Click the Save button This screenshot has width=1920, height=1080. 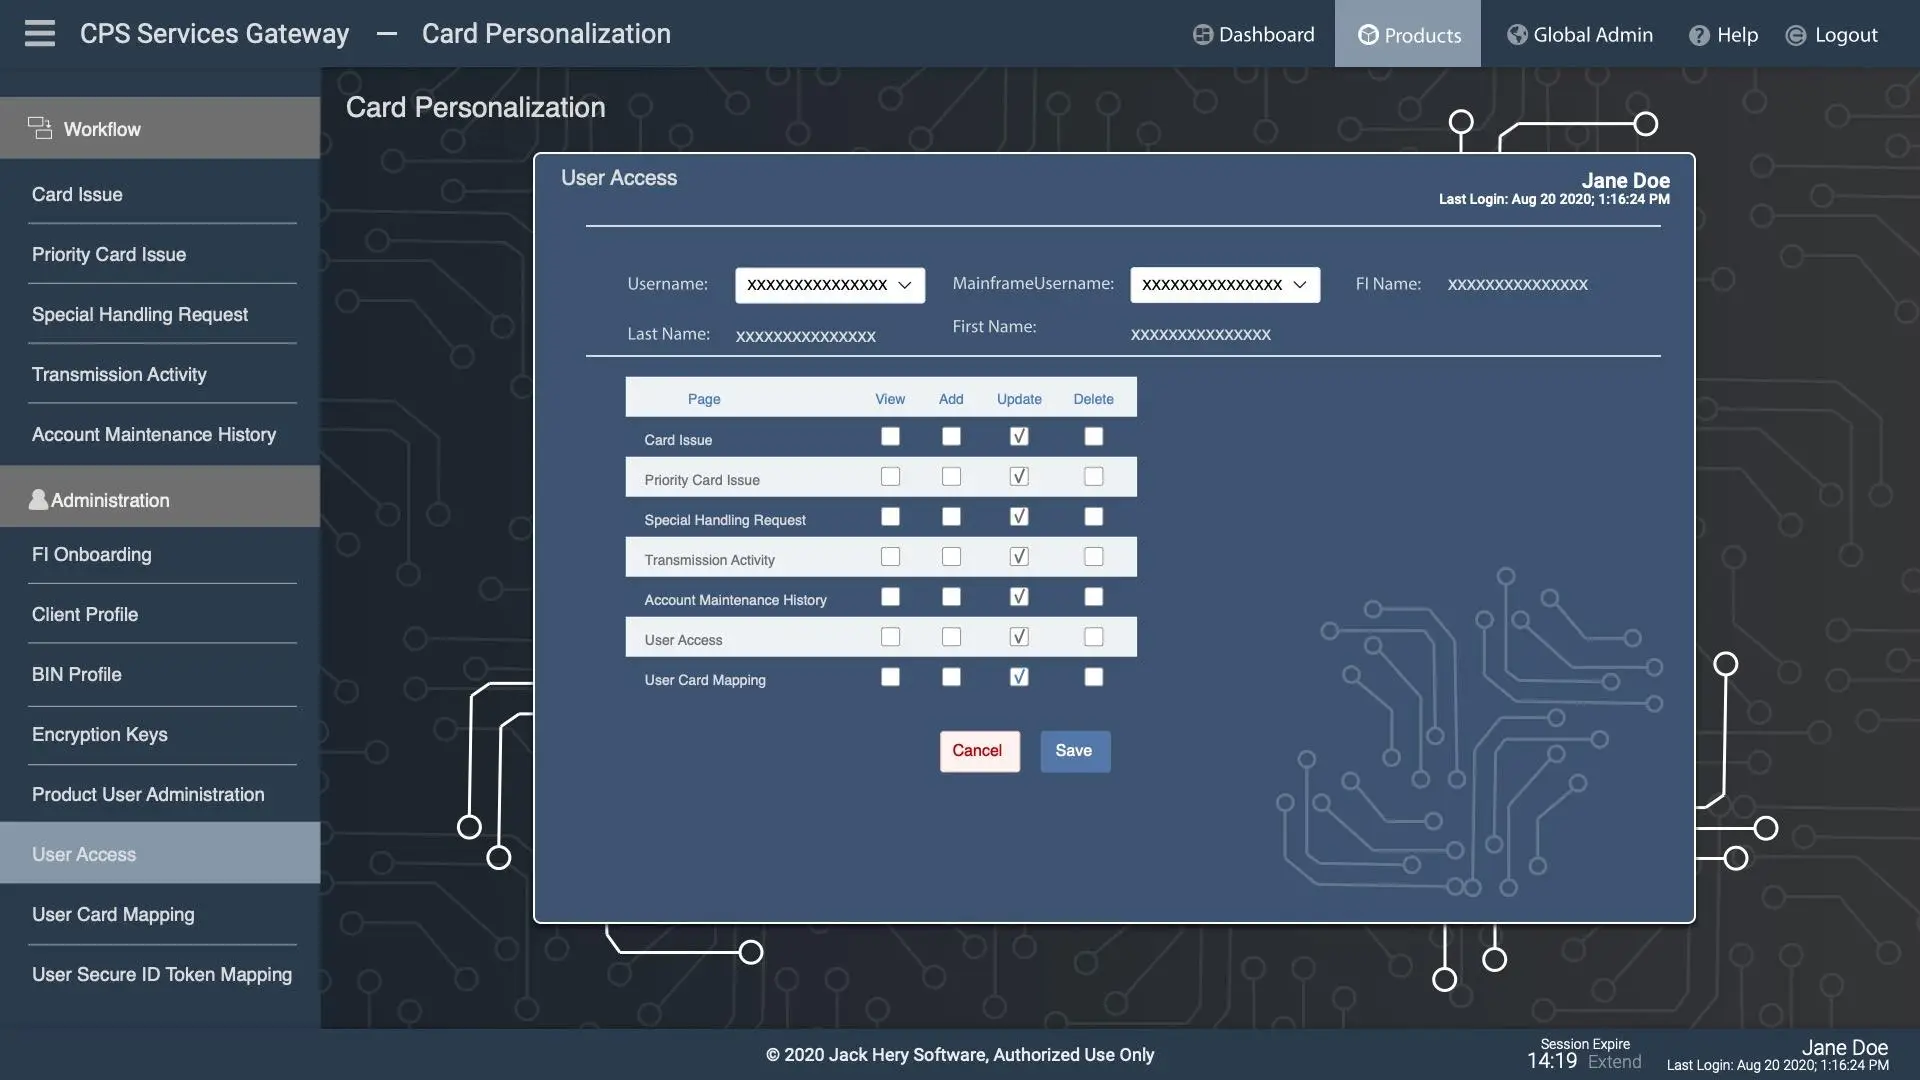pyautogui.click(x=1074, y=751)
